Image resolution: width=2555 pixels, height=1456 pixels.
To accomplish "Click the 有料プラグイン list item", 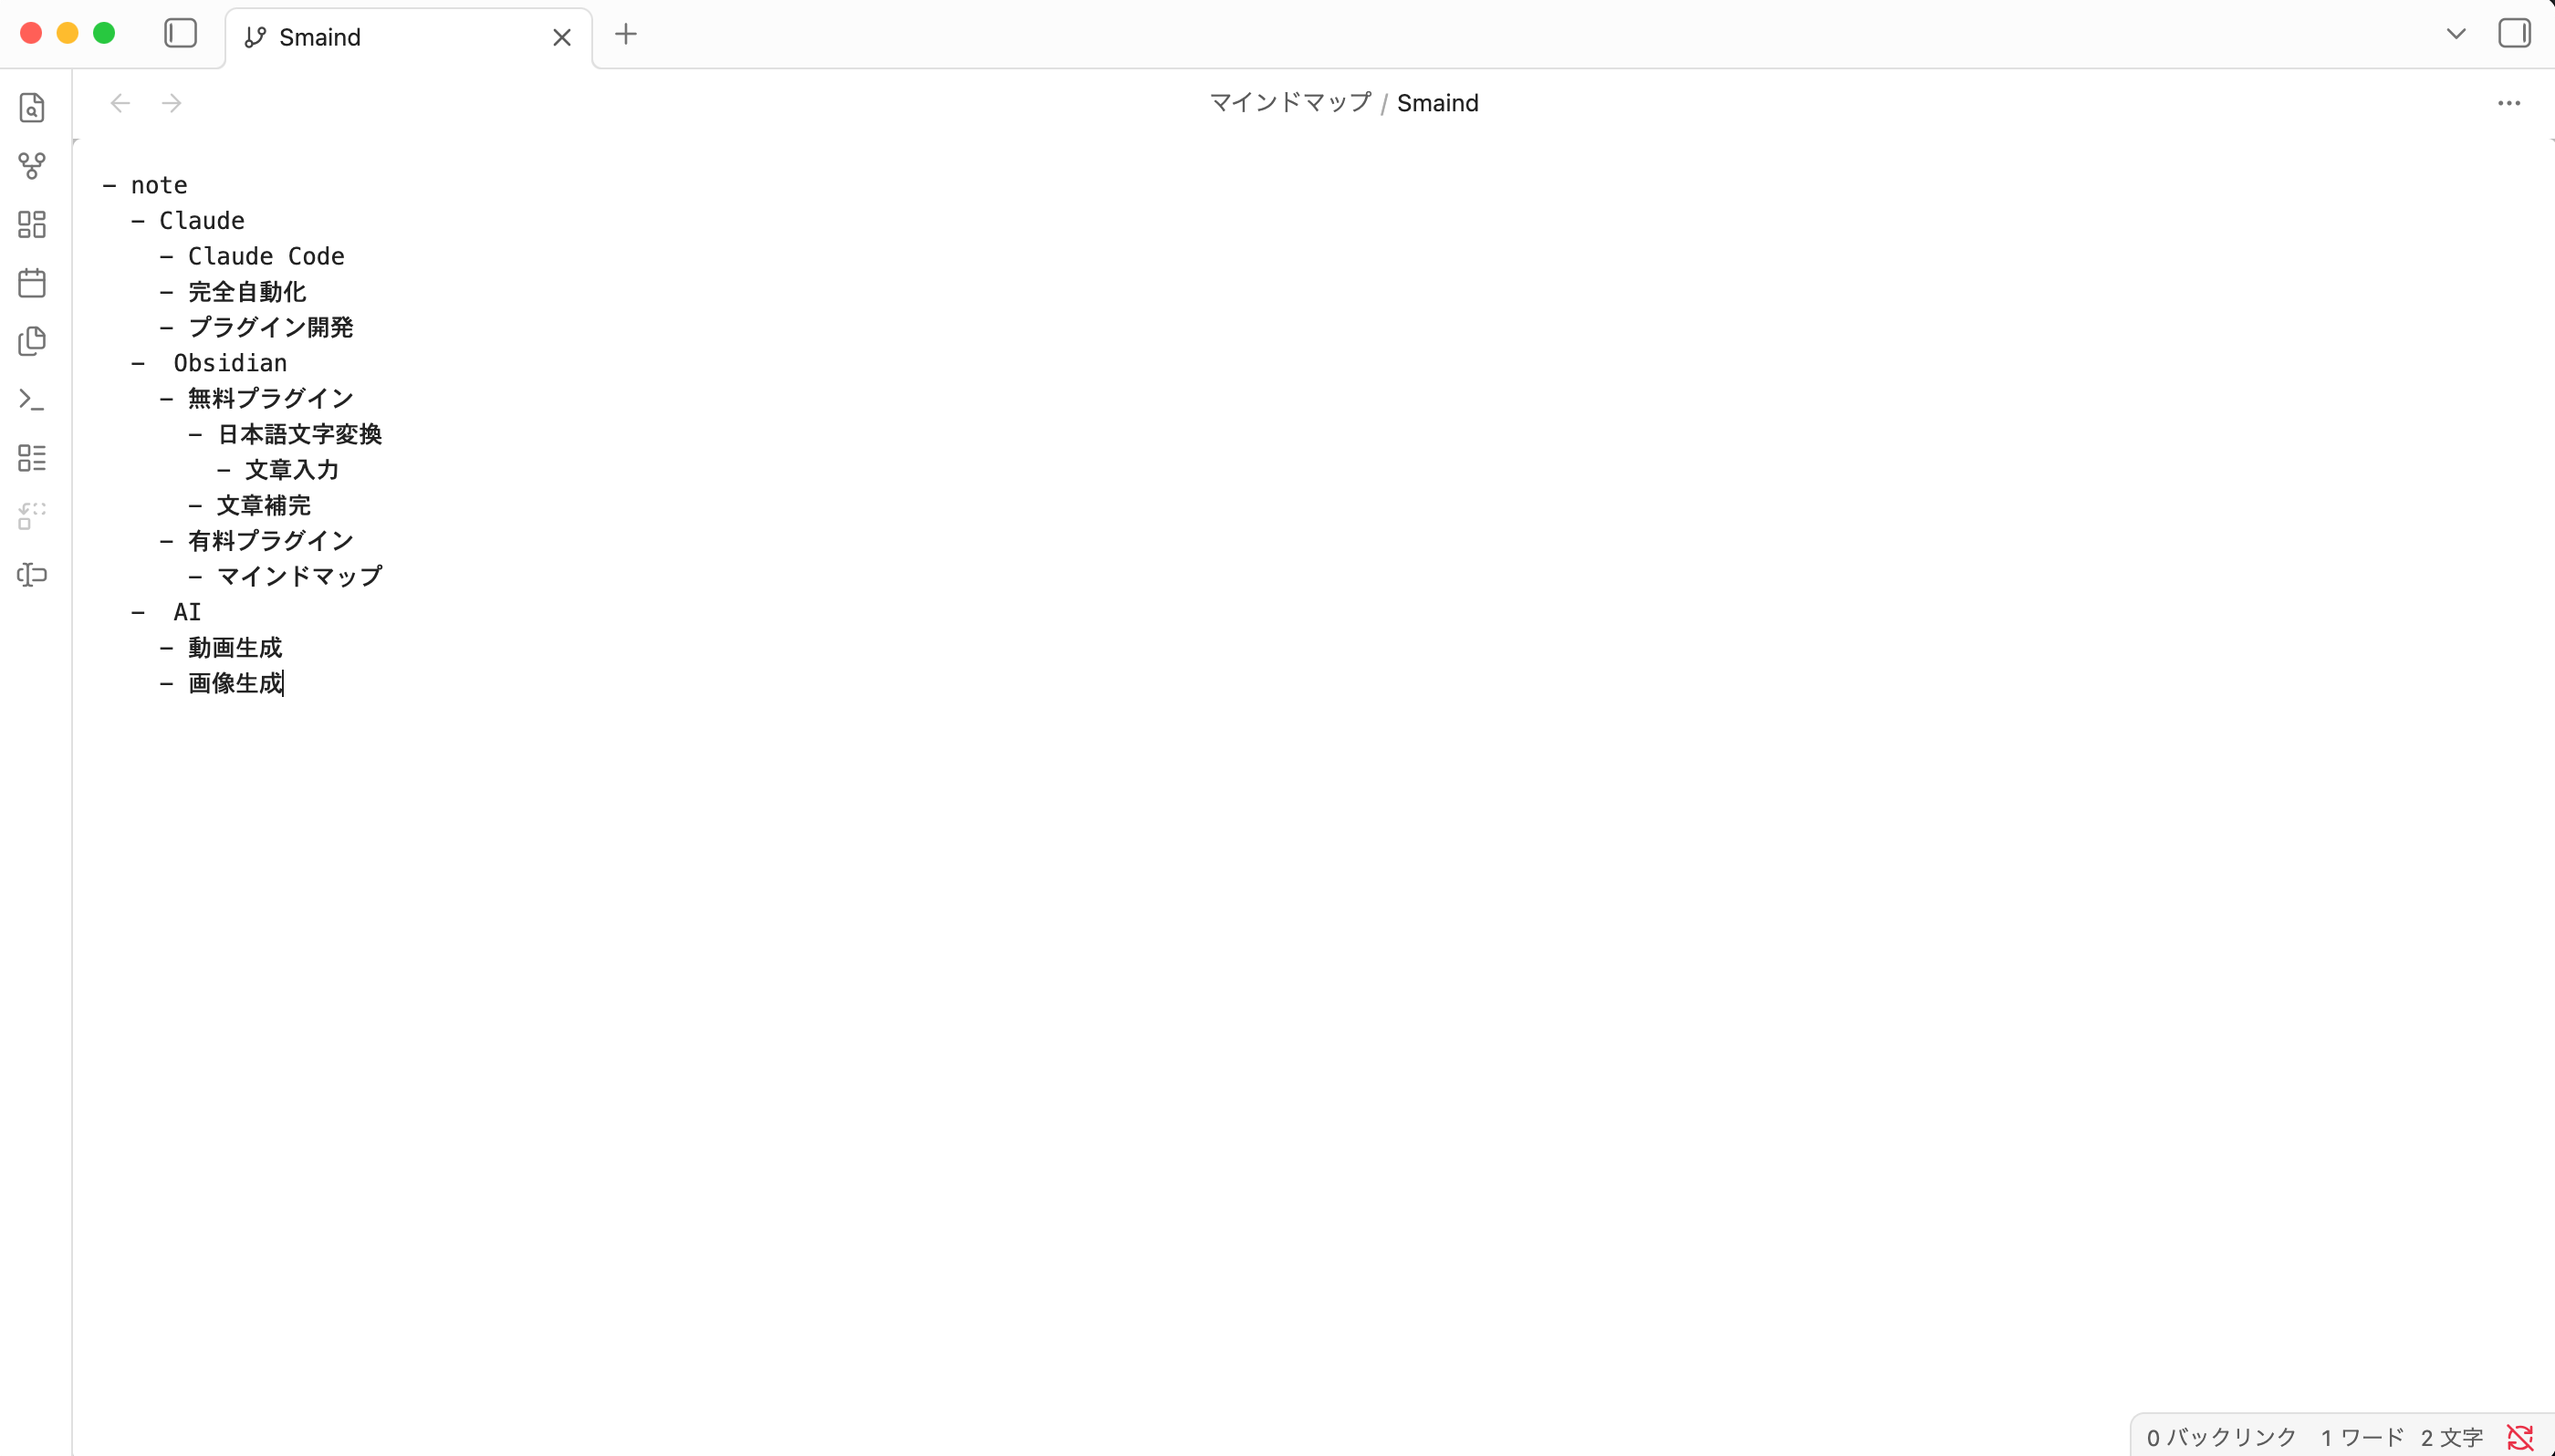I will coord(270,541).
